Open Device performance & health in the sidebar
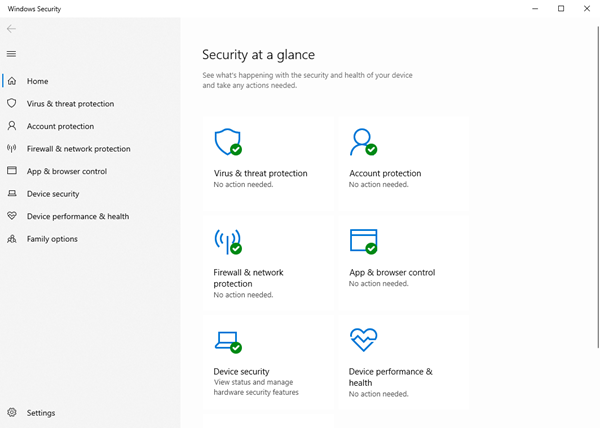 click(77, 217)
